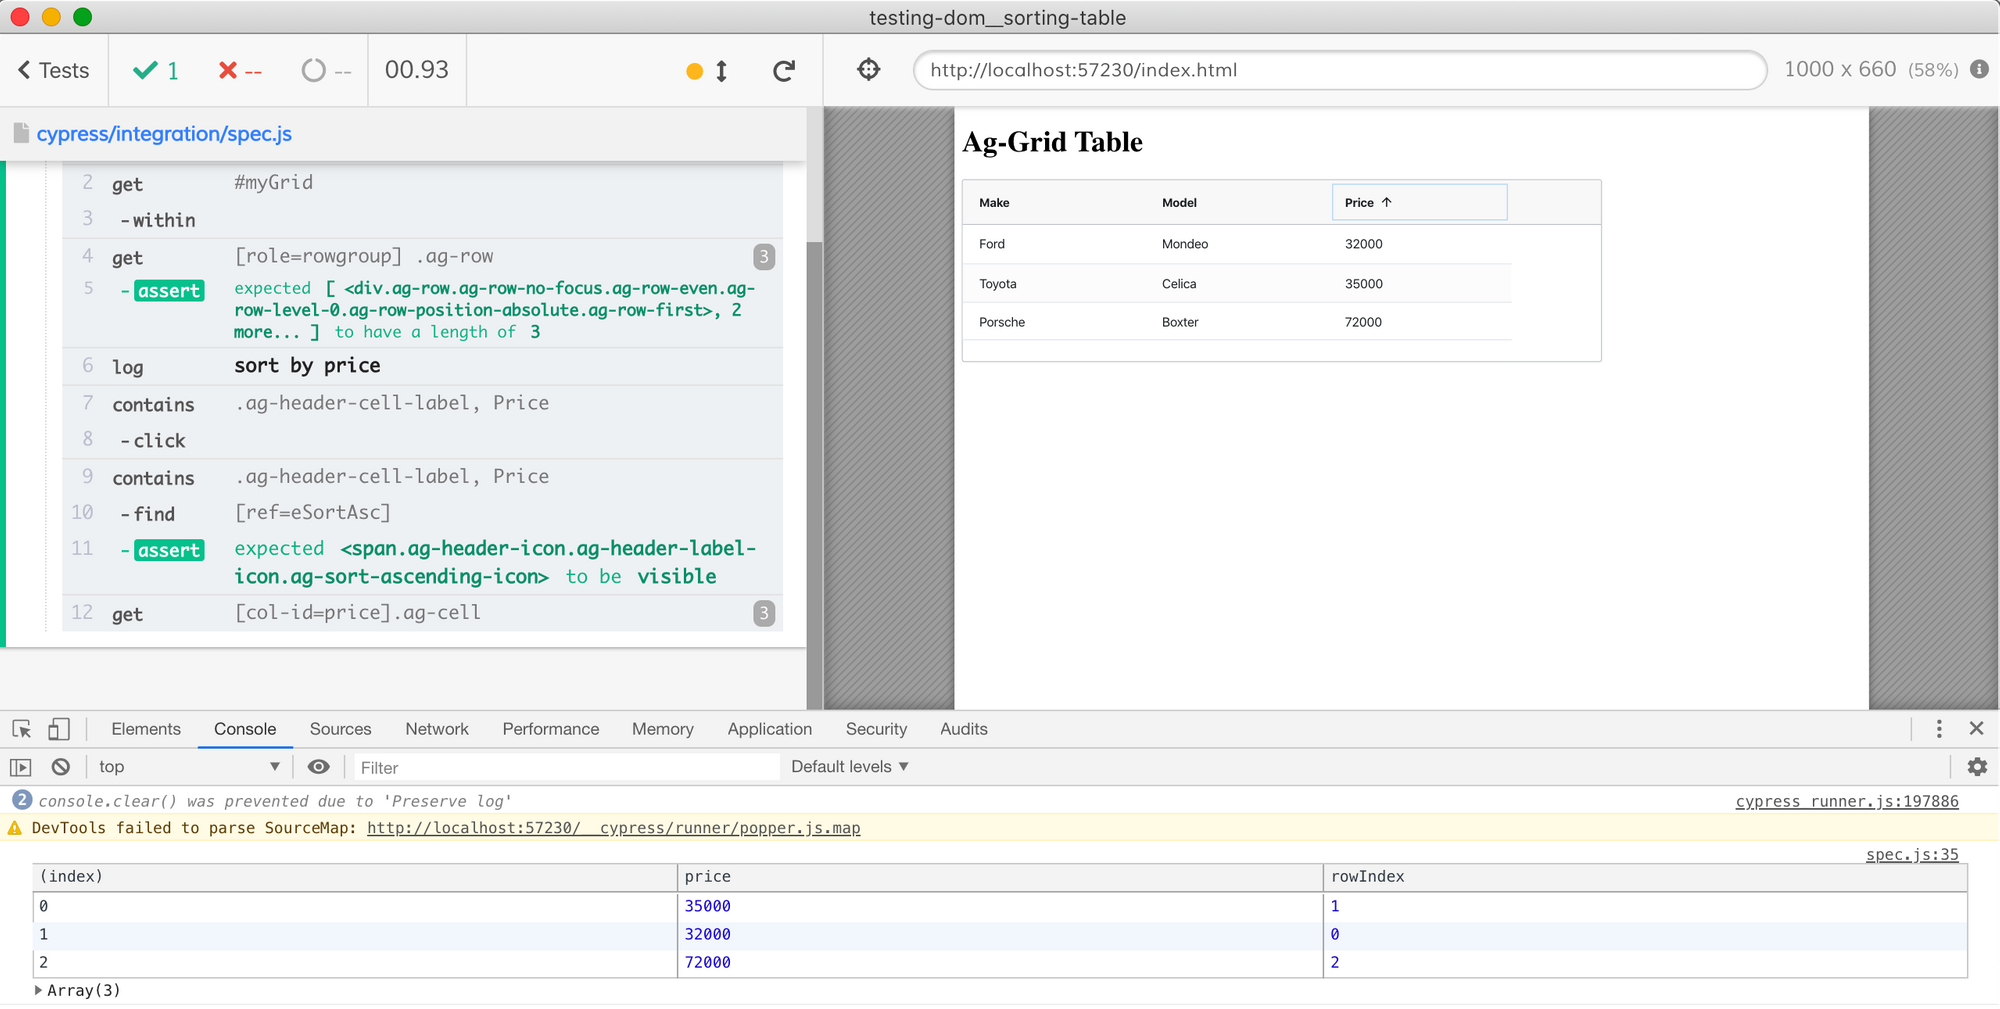Show the console sidebar panel icon
This screenshot has width=2000, height=1009.
pyautogui.click(x=21, y=767)
